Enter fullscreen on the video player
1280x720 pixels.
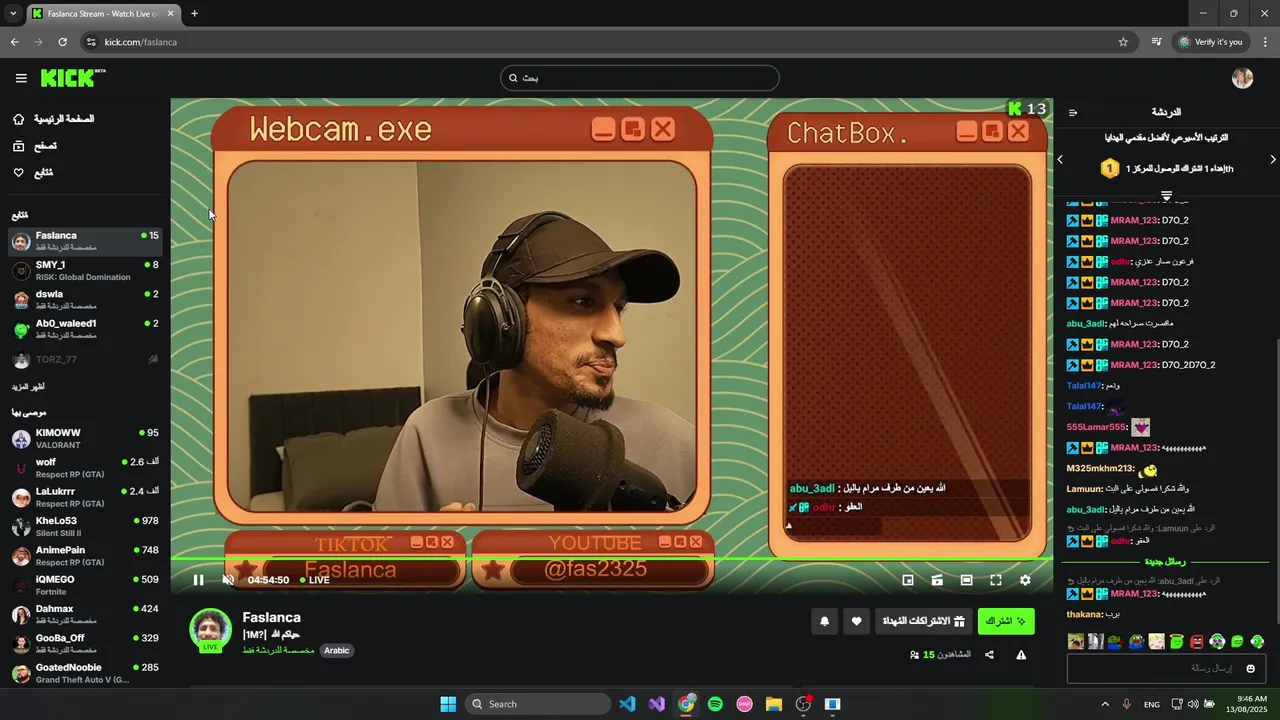996,580
